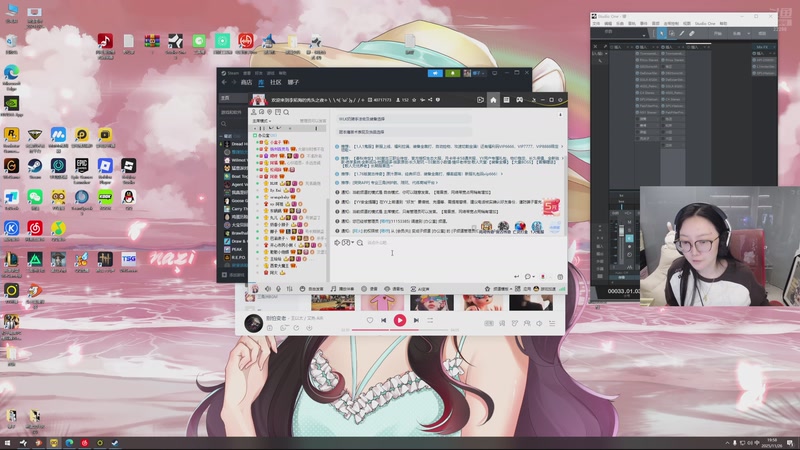800x450 pixels.
Task: Click the volume fader in Studio One mixer
Action: (621, 232)
